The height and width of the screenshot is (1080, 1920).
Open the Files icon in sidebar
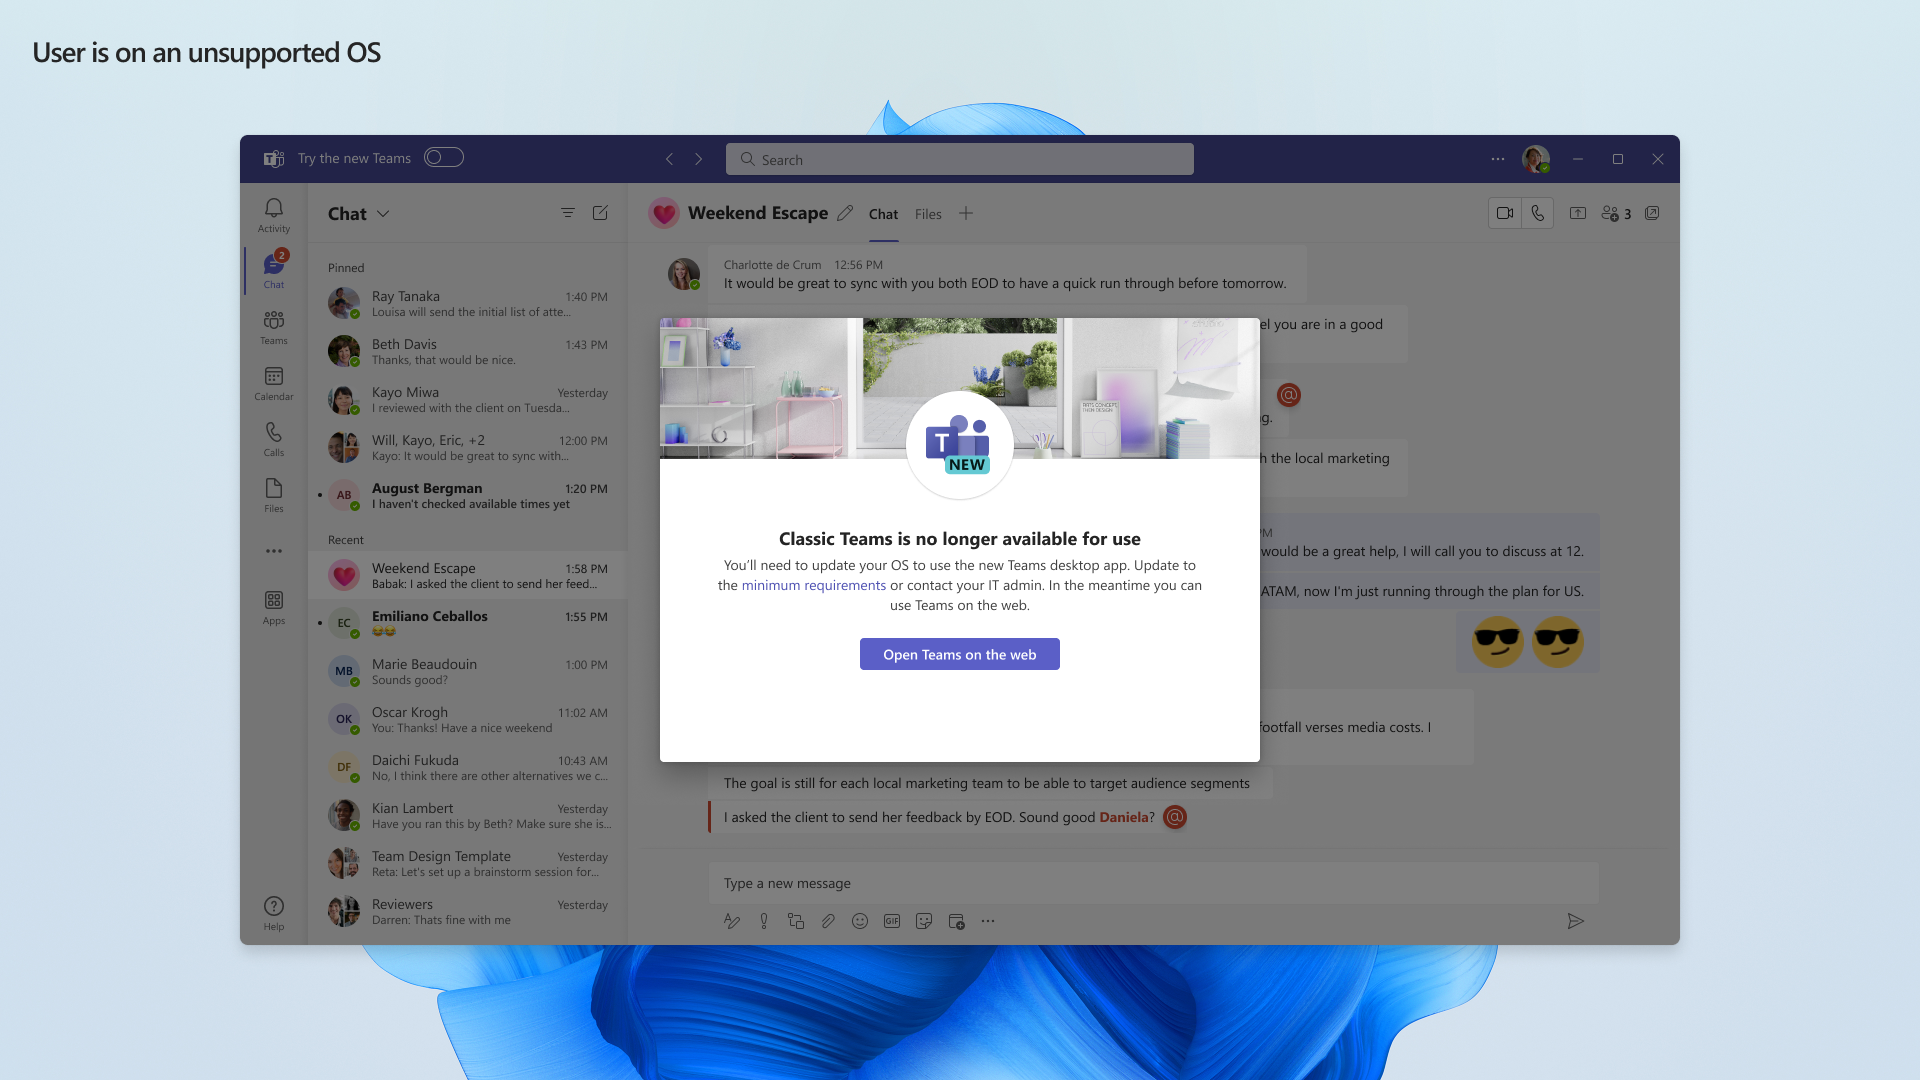point(274,495)
